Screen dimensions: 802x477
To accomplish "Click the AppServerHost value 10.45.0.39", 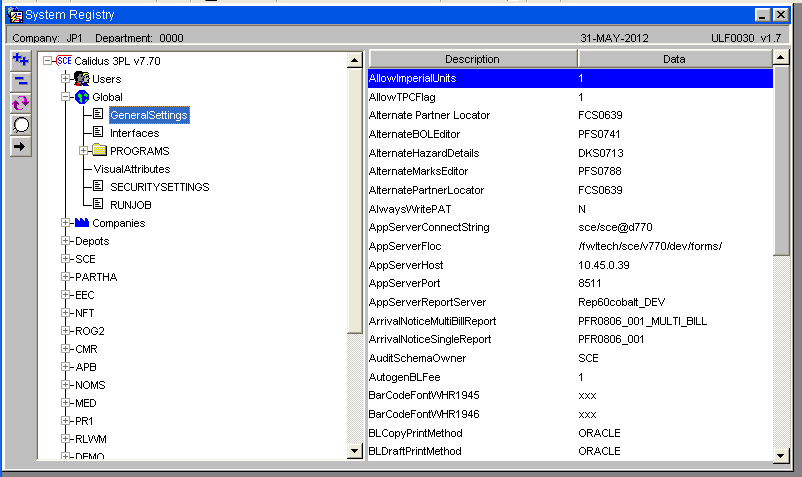I will (604, 265).
